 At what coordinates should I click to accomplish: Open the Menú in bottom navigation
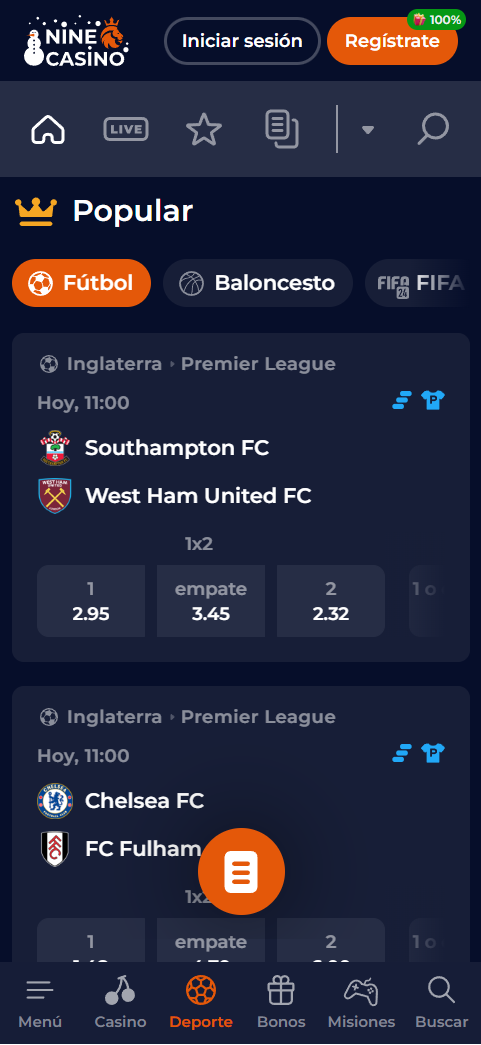[40, 1002]
